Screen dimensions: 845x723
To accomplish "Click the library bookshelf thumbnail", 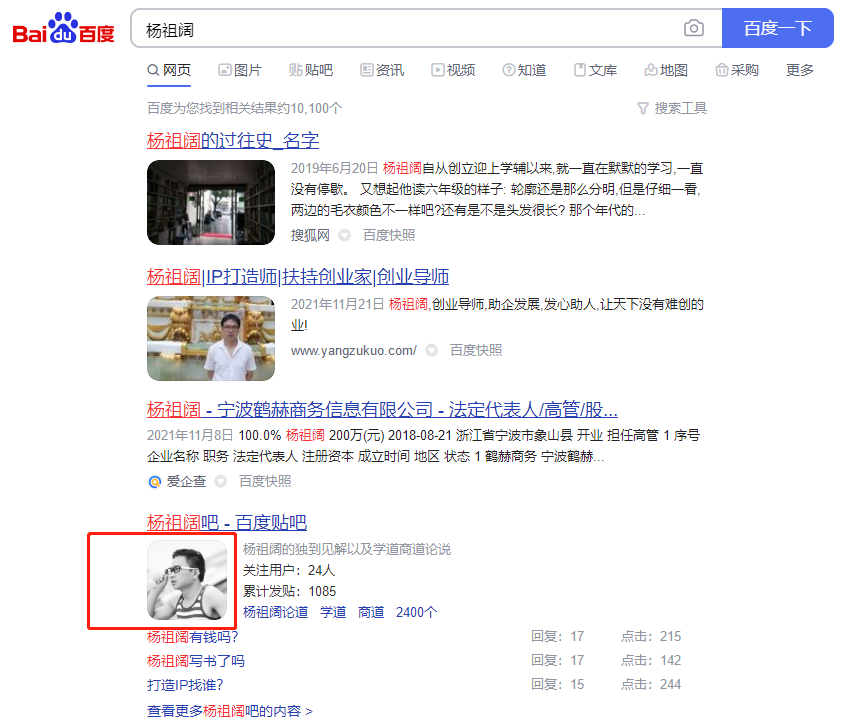I will [211, 202].
